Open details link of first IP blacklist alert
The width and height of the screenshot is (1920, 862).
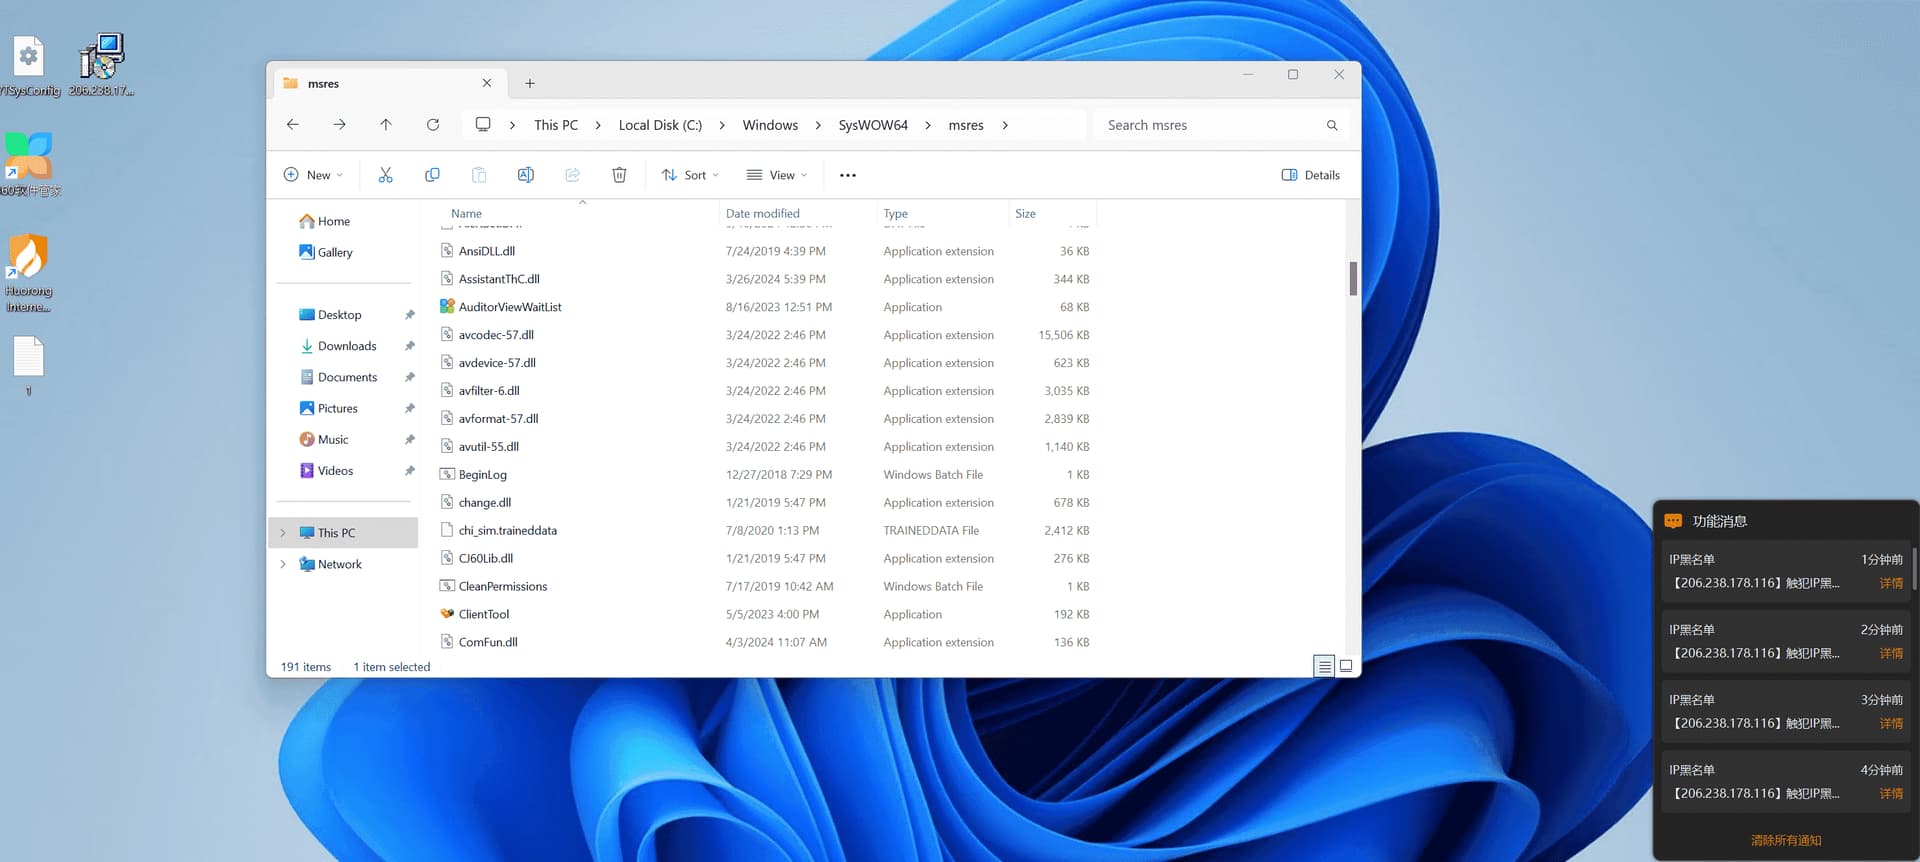(1891, 583)
